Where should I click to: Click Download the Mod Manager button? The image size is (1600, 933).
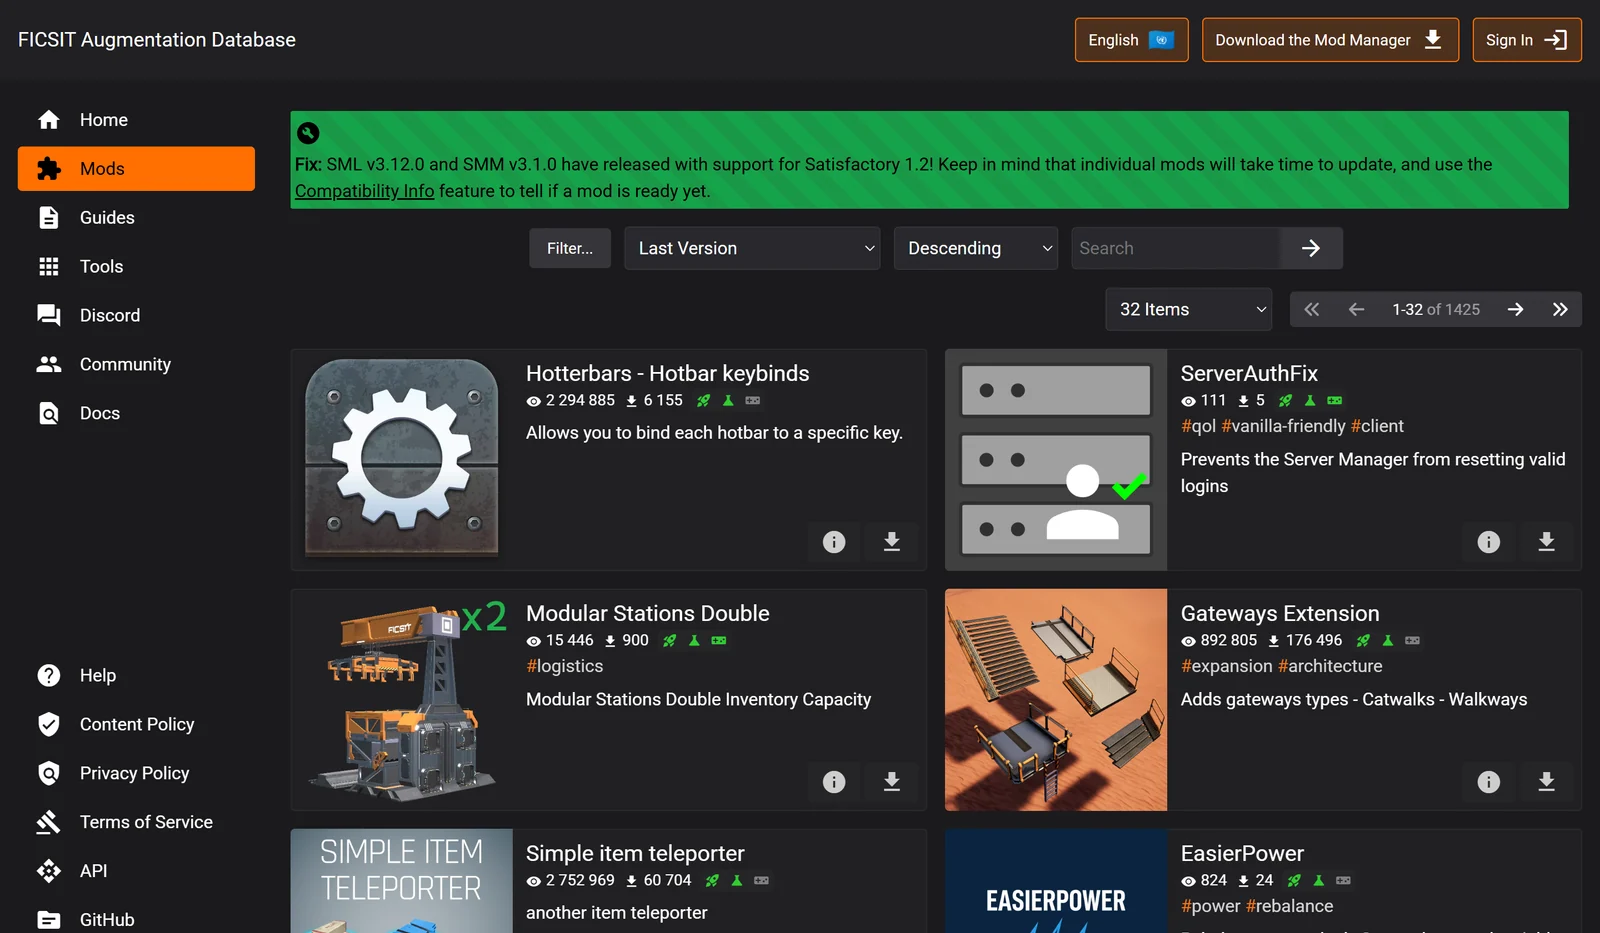click(x=1330, y=40)
